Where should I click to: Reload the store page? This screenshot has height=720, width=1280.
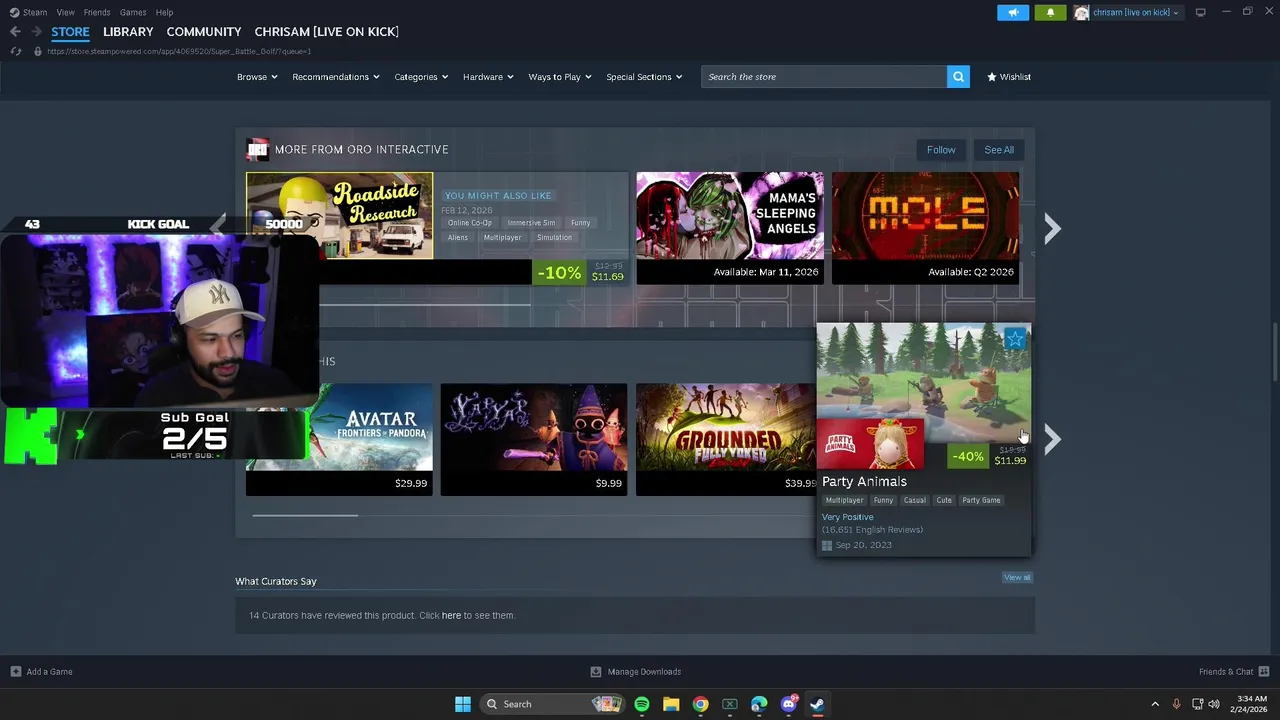coord(15,51)
